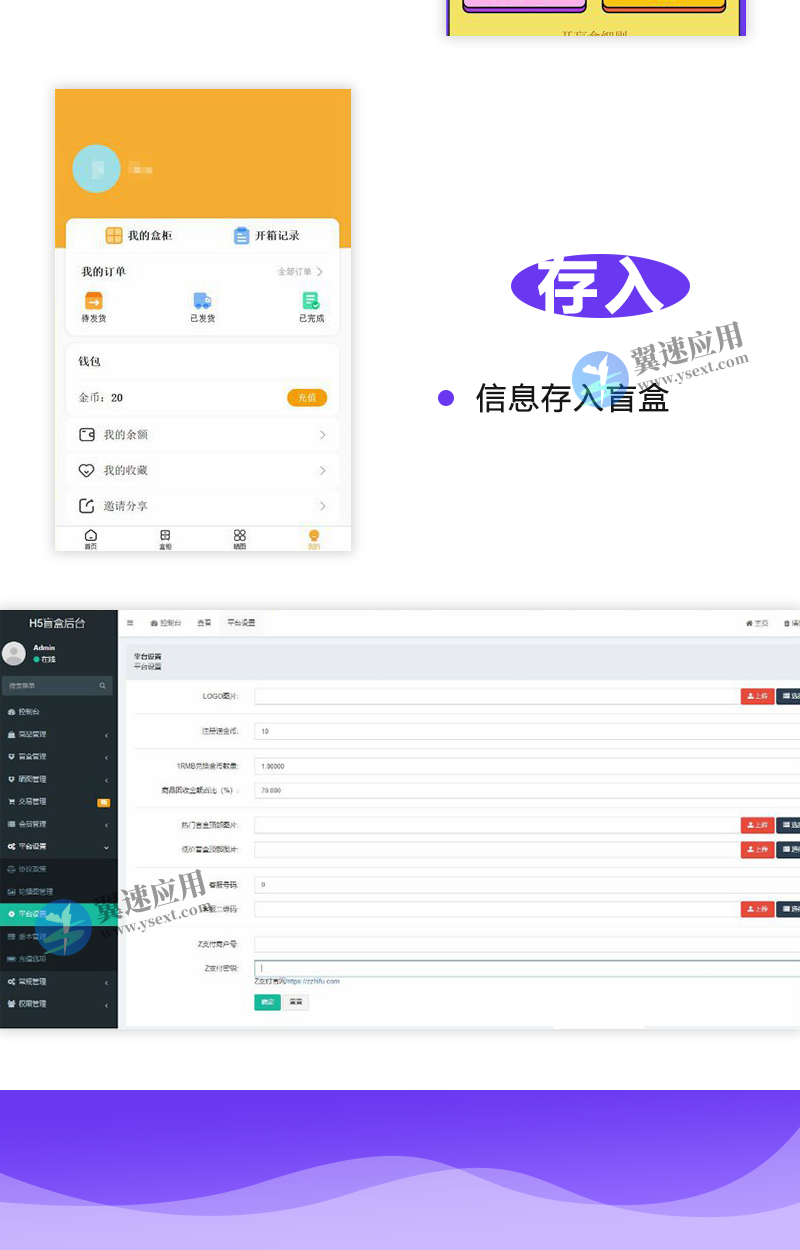Tap the 邀请分享 share icon

coord(87,504)
